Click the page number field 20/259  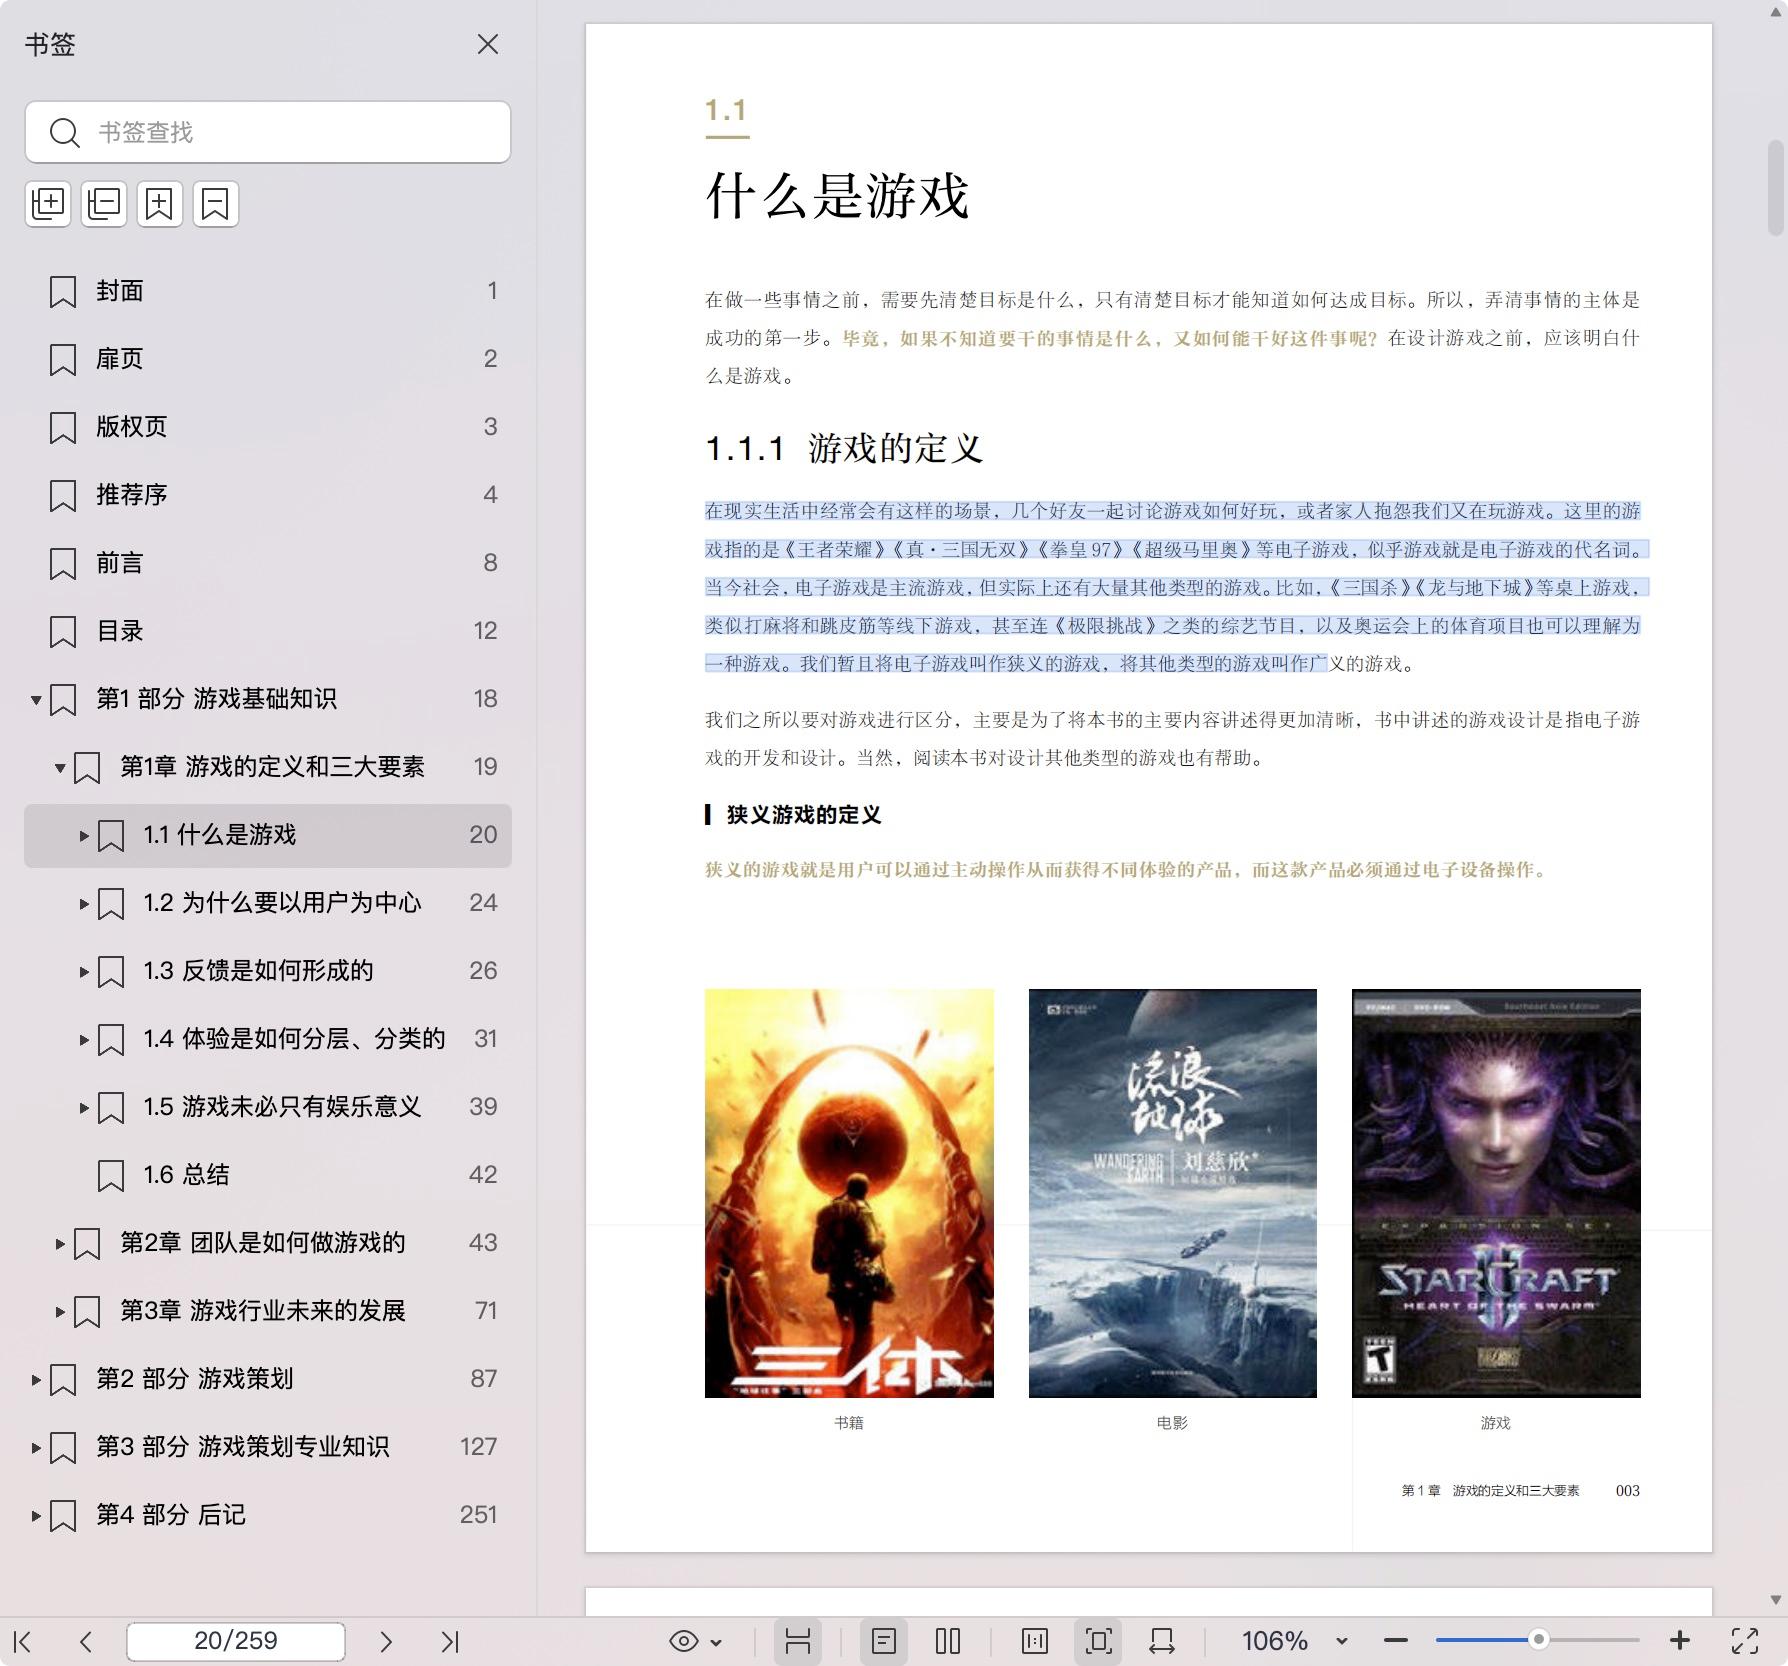[236, 1641]
